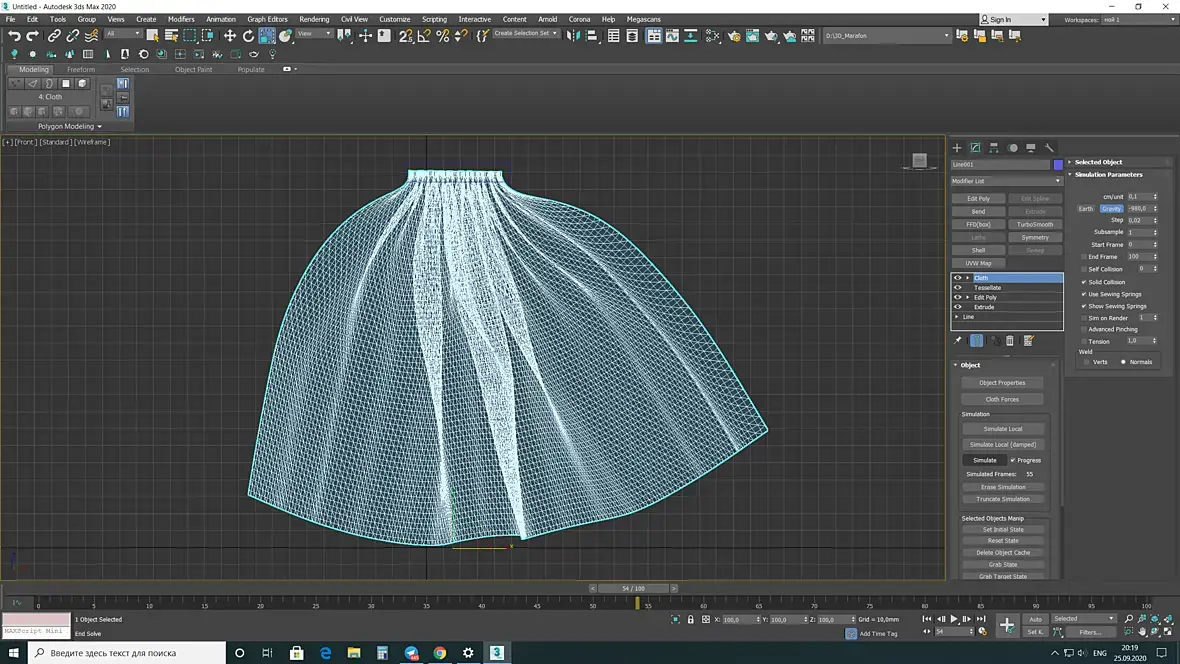Image resolution: width=1180 pixels, height=664 pixels.
Task: Open the Graph Editors menu
Action: pos(267,19)
